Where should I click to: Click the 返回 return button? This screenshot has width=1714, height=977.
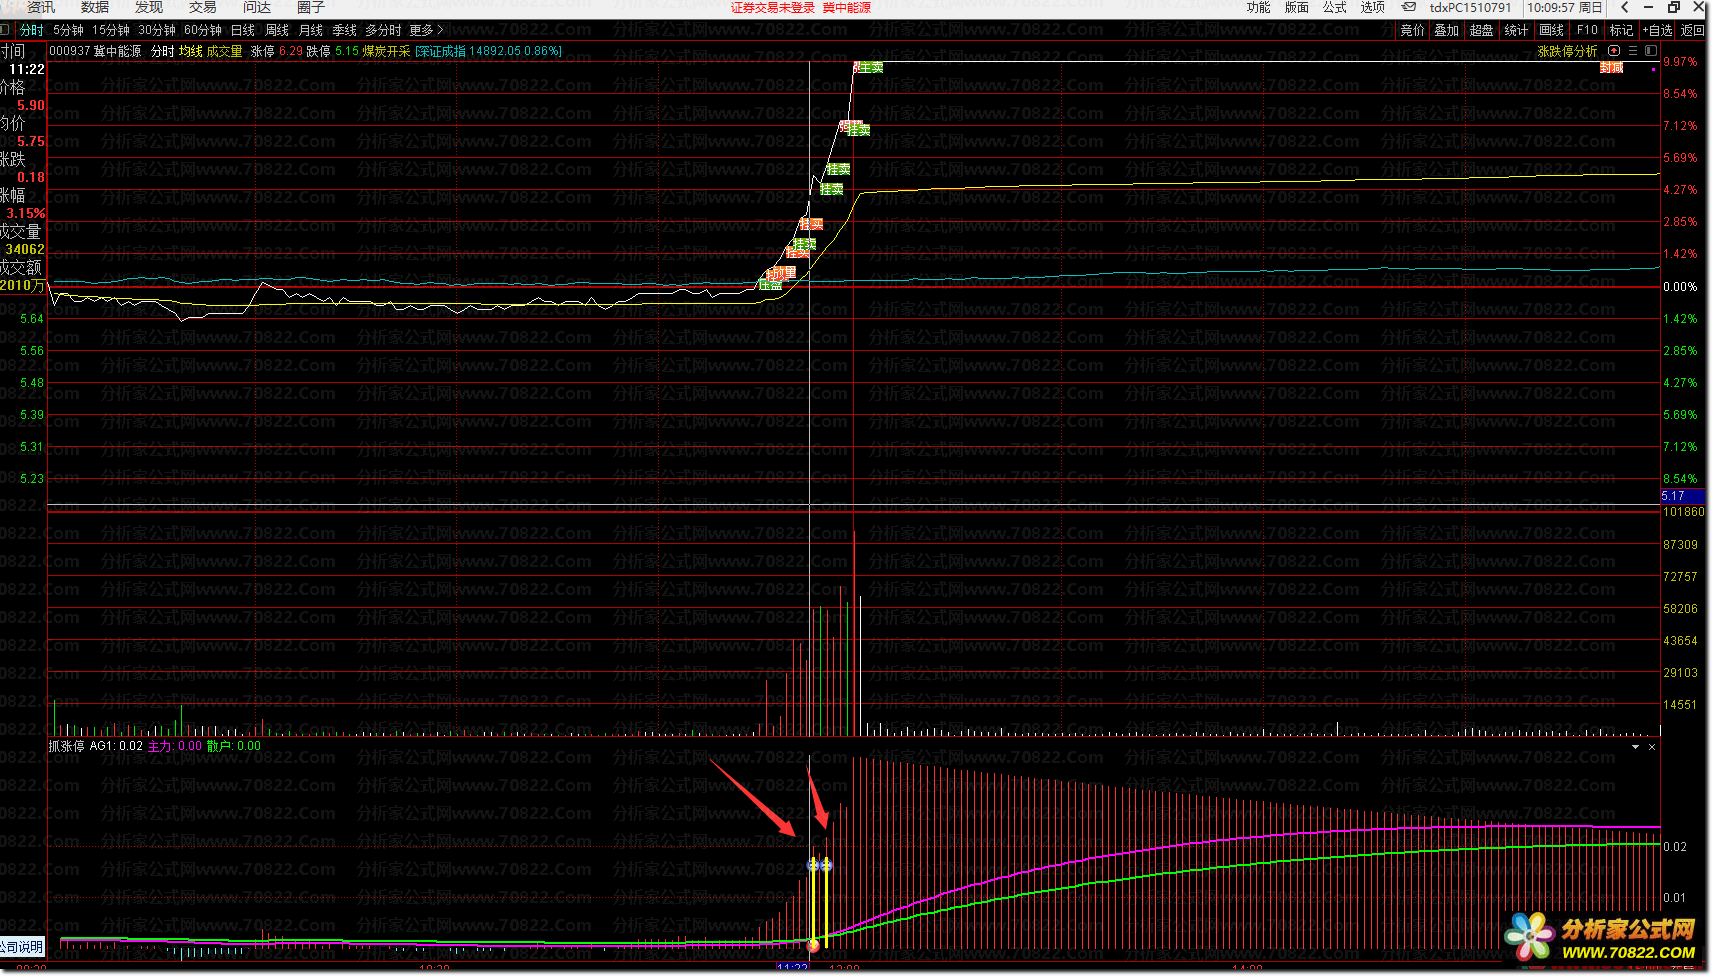click(1693, 30)
